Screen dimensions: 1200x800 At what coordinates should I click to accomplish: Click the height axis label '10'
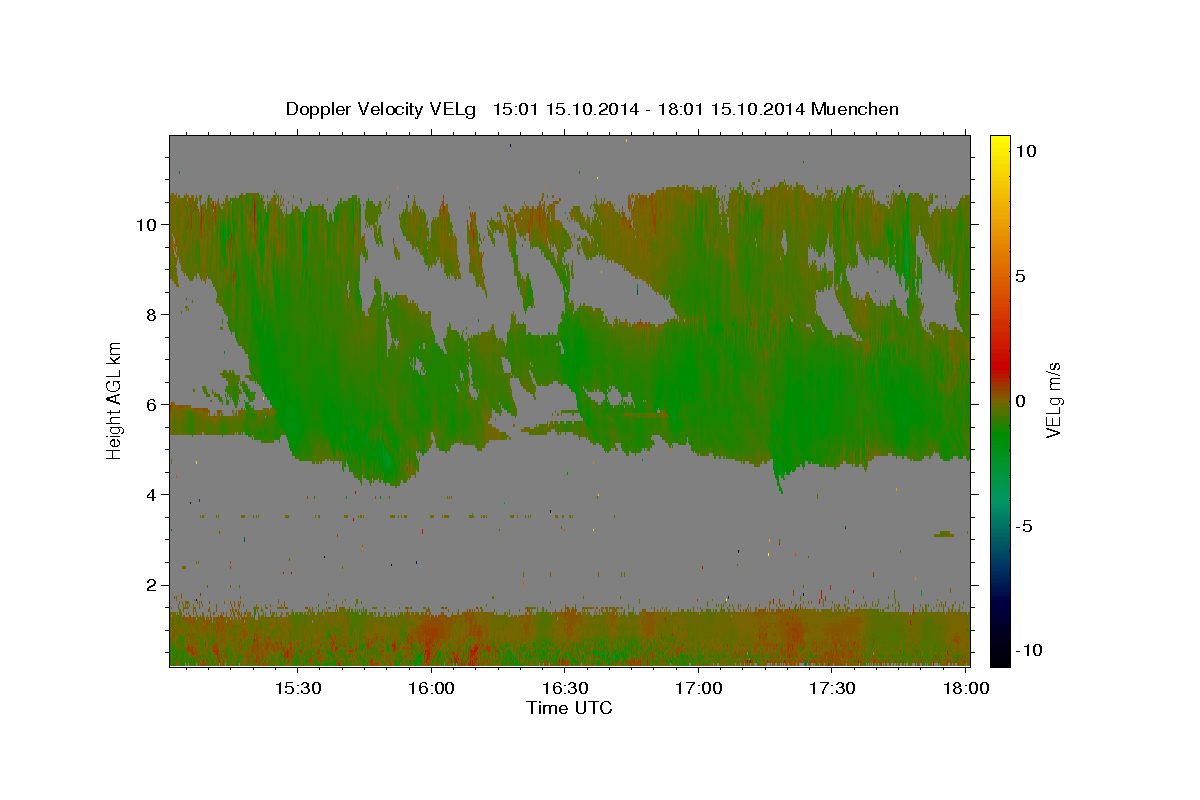(x=145, y=225)
